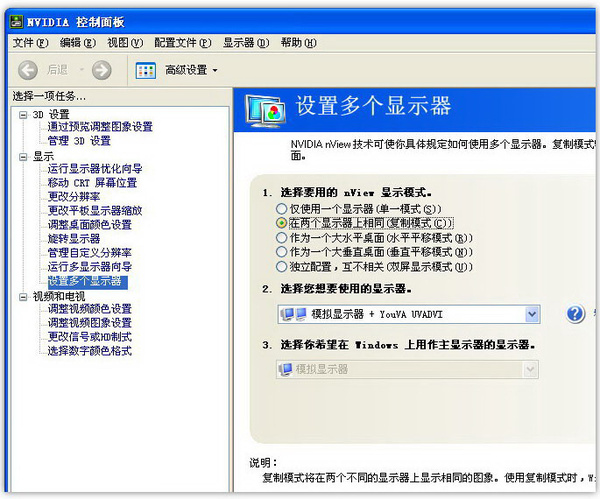Click the multi-display header monitor icon
600x499 pixels.
(265, 111)
